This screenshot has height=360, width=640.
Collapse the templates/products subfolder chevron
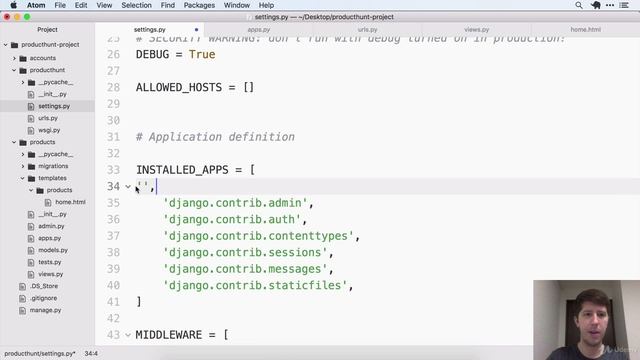coord(31,190)
